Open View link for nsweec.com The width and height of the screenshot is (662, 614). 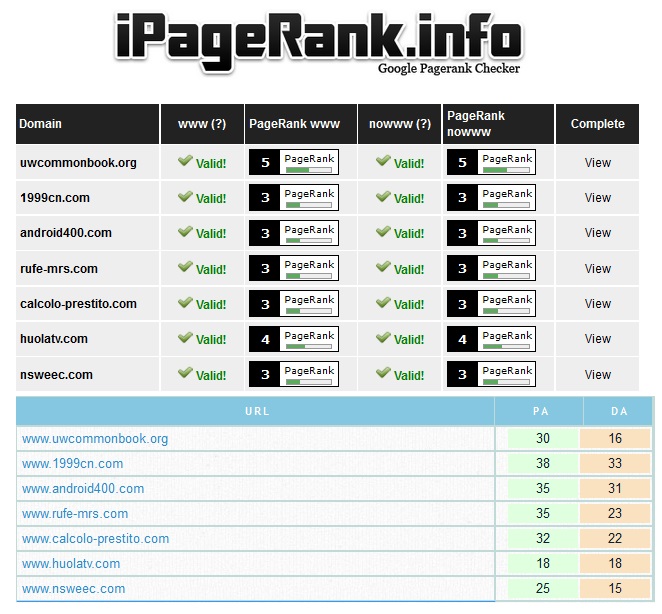597,375
